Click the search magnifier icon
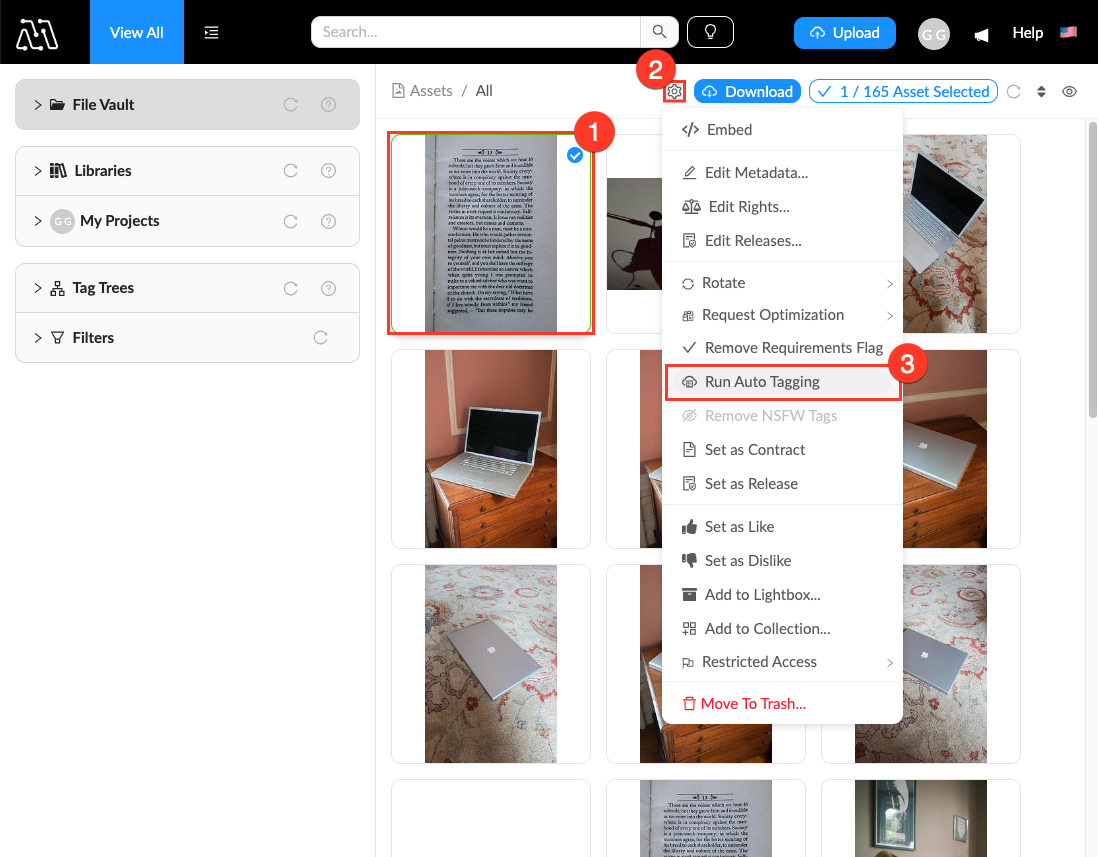This screenshot has height=857, width=1098. 659,32
